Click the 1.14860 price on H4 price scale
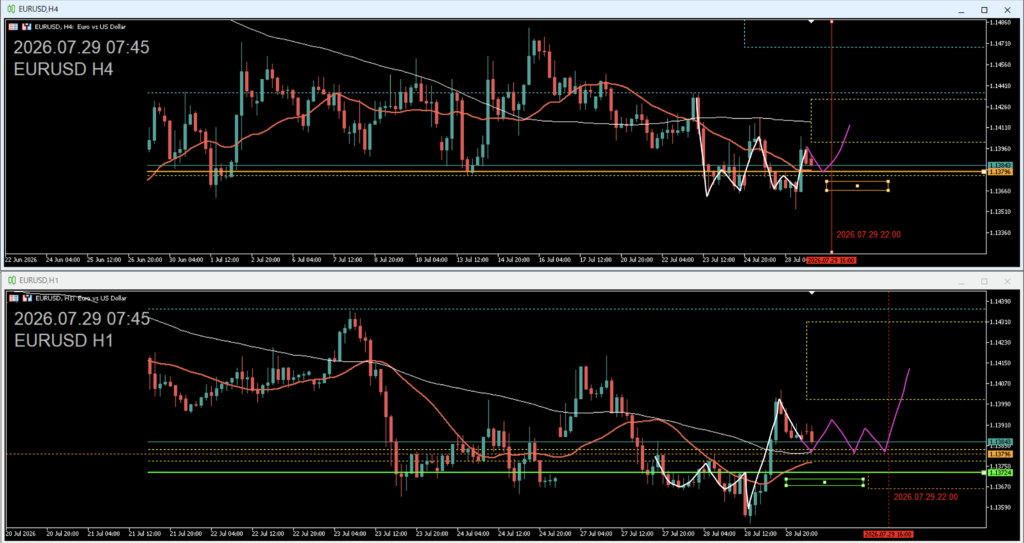Image resolution: width=1024 pixels, height=543 pixels. 999,22
